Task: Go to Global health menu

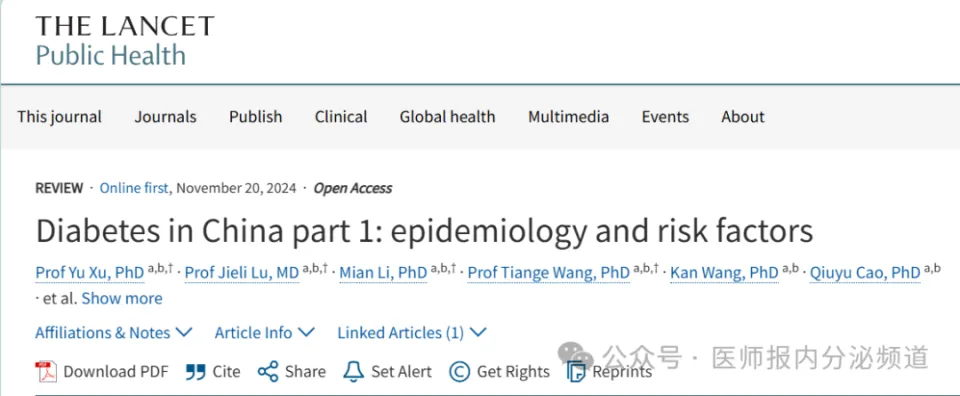Action: pyautogui.click(x=448, y=117)
